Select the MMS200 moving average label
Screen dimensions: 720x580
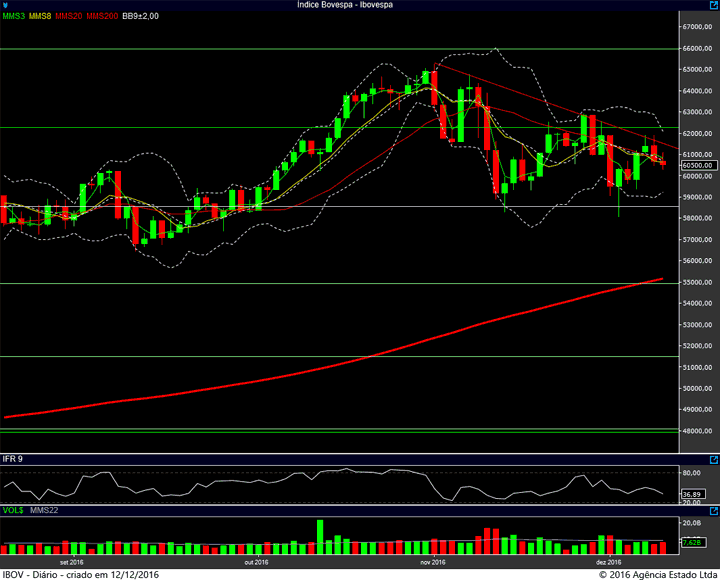click(102, 16)
